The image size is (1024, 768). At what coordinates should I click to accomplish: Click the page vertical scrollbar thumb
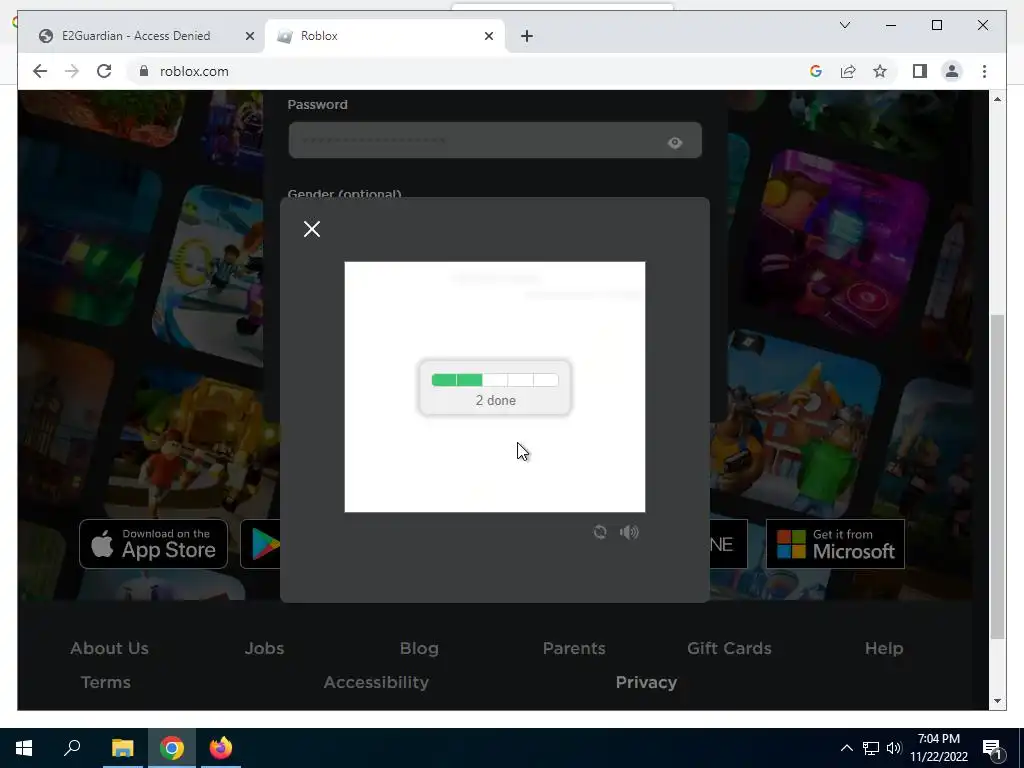pyautogui.click(x=997, y=477)
